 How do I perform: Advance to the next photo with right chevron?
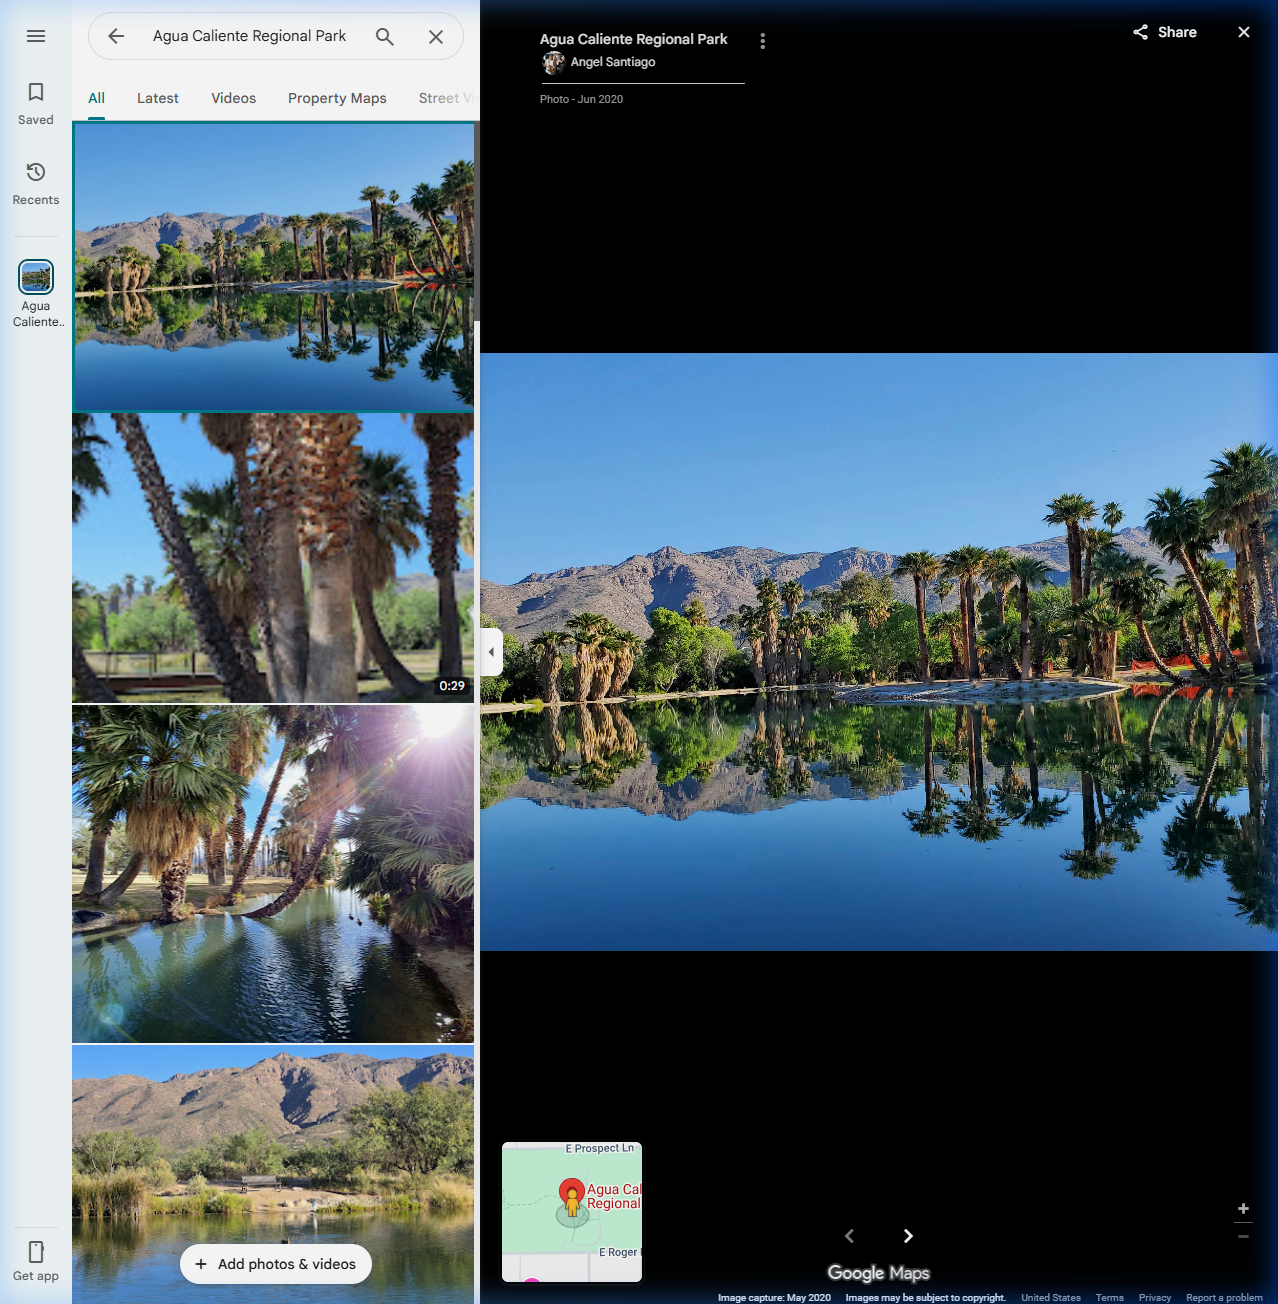(908, 1236)
